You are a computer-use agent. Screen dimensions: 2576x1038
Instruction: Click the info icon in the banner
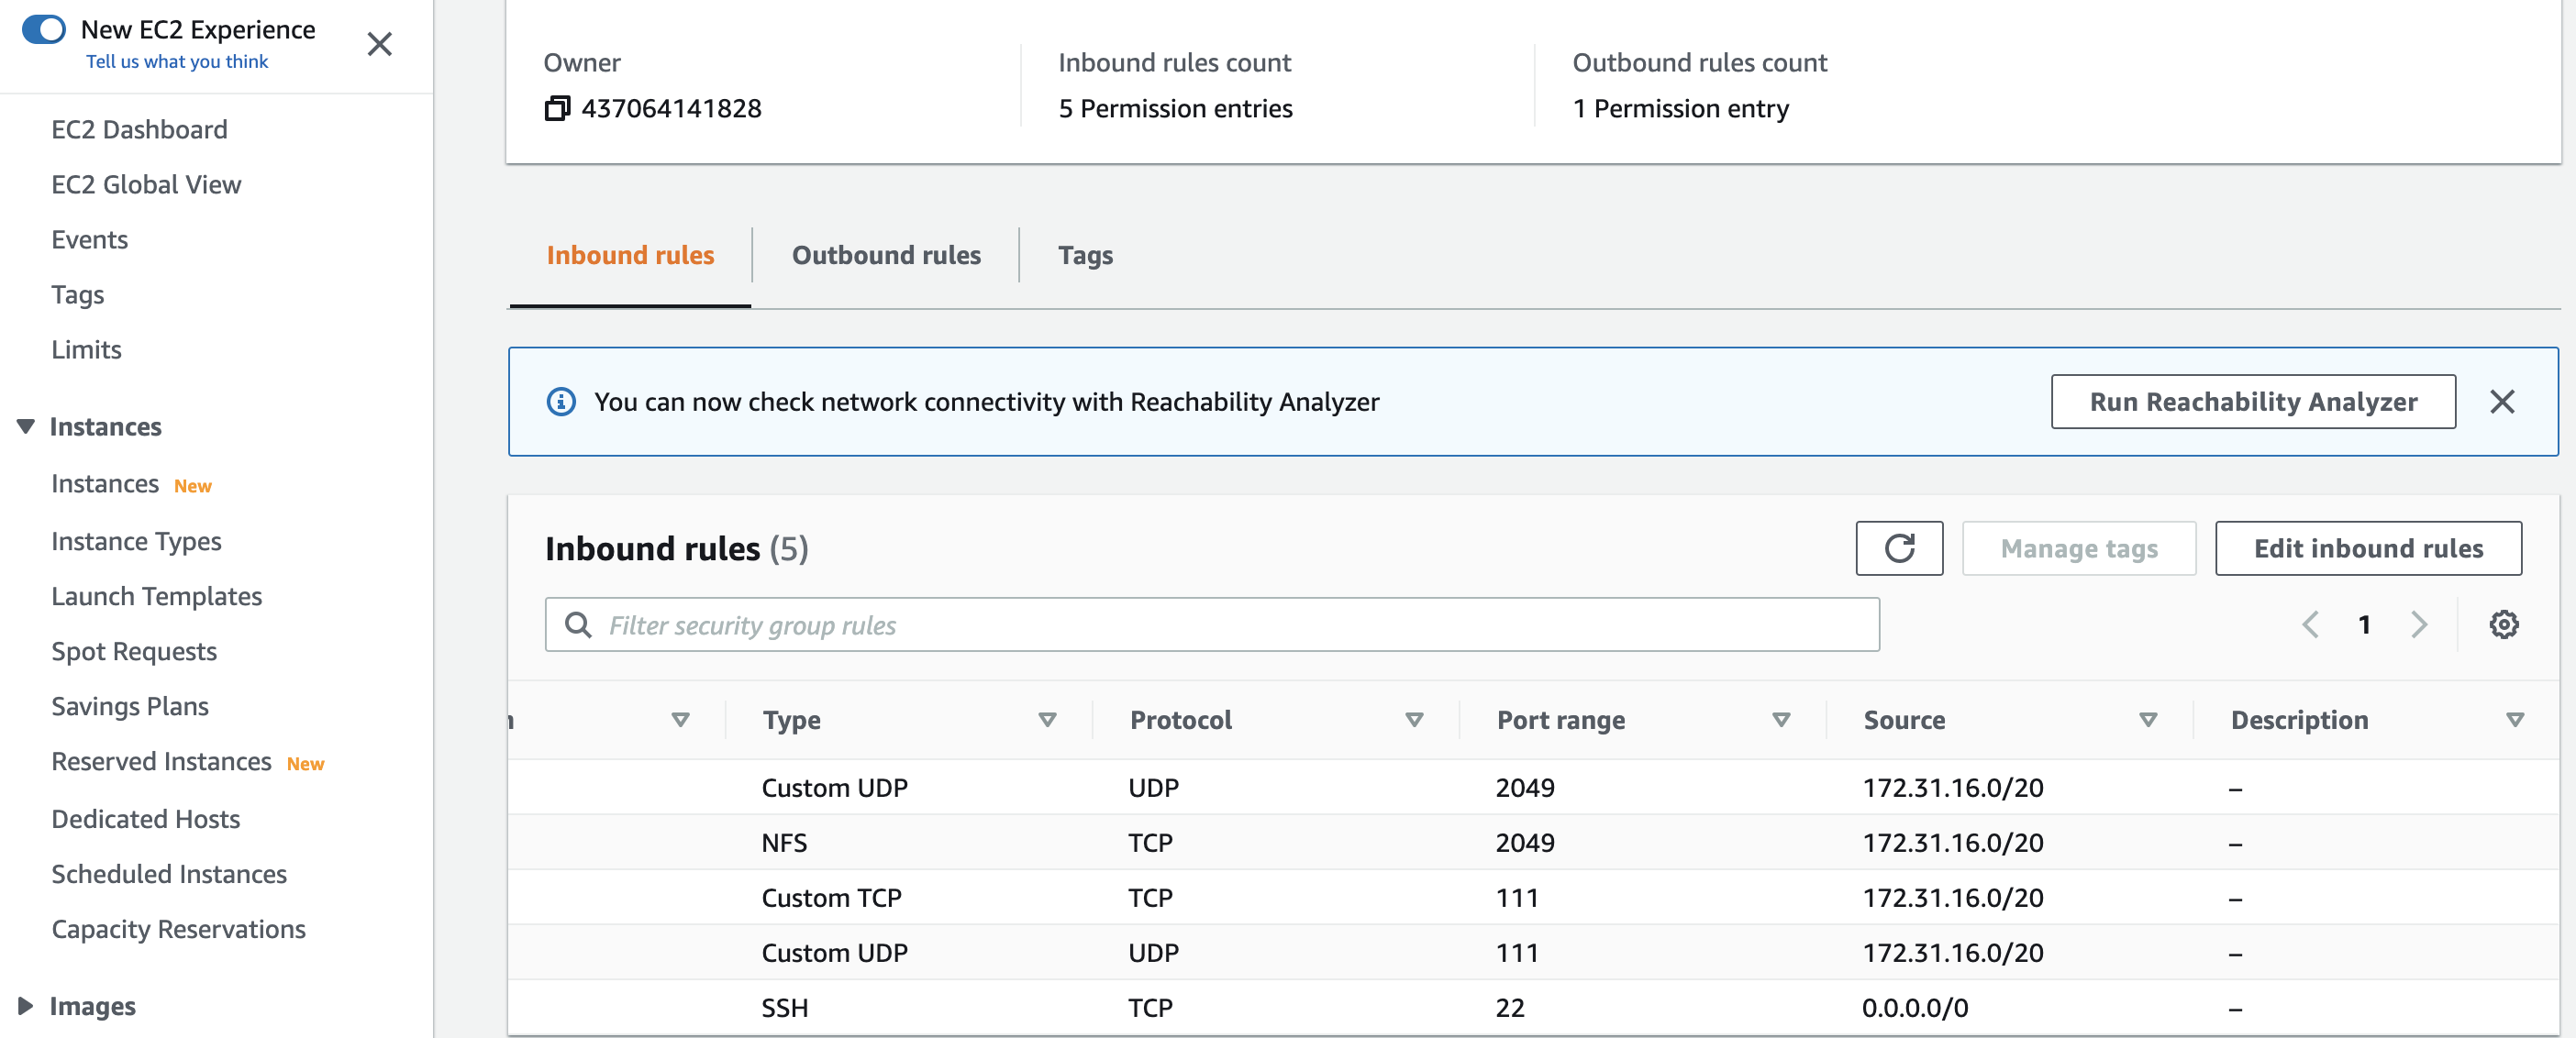click(x=561, y=401)
